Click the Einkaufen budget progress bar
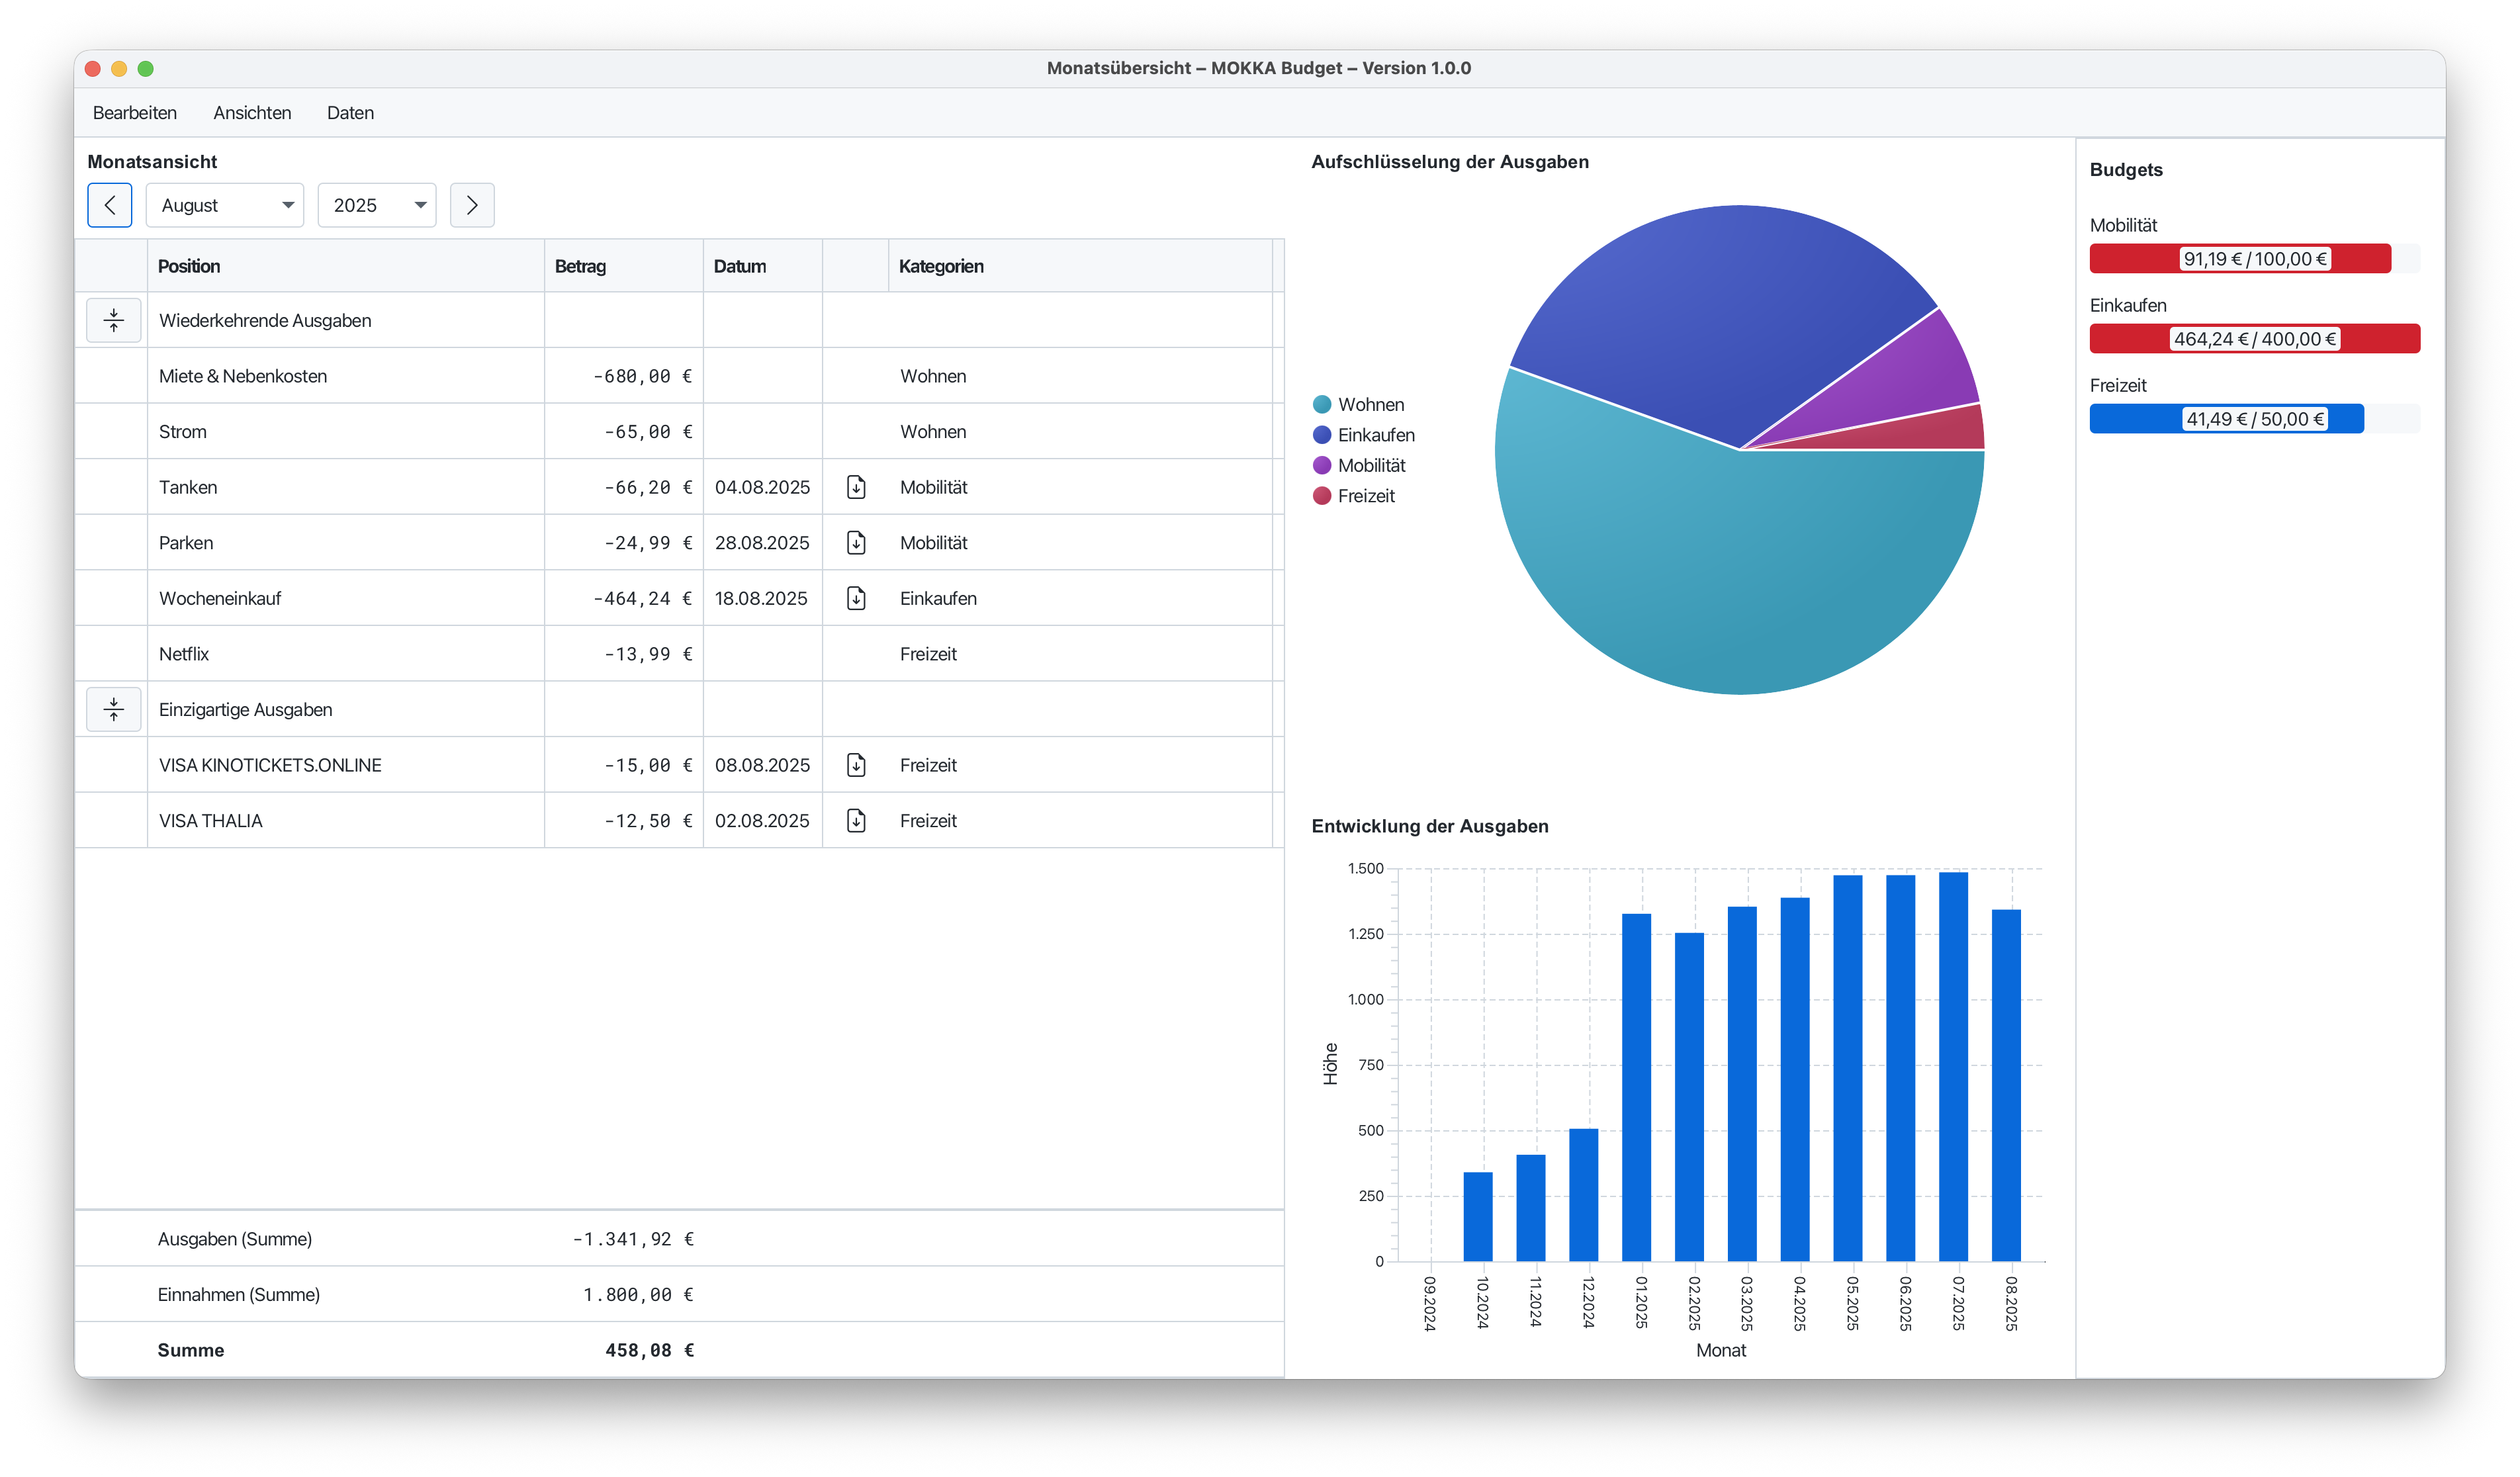This screenshot has height=1477, width=2520. pyautogui.click(x=2254, y=339)
